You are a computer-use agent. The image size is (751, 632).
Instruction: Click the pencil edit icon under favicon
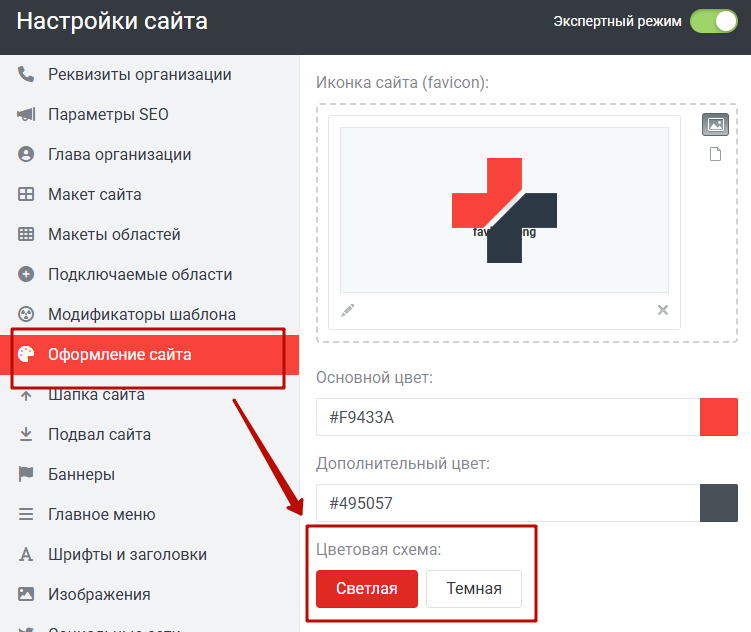click(348, 310)
